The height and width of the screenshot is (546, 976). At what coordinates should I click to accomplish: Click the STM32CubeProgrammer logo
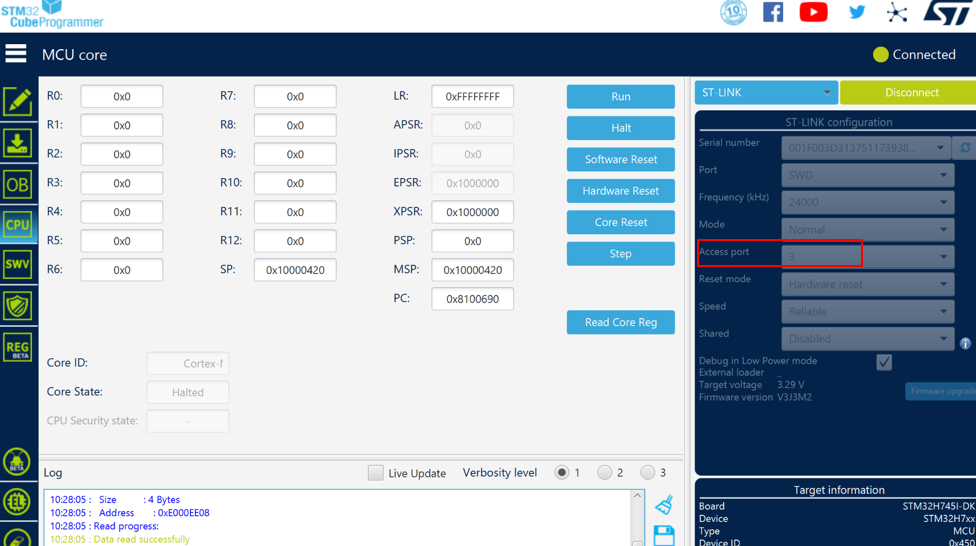point(52,15)
